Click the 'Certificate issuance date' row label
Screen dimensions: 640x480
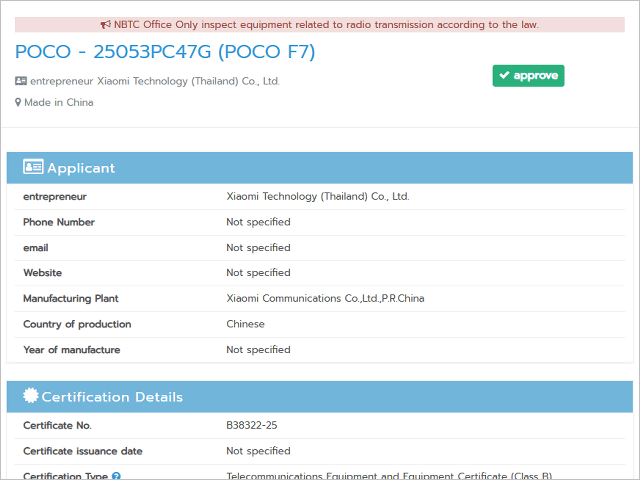82,451
